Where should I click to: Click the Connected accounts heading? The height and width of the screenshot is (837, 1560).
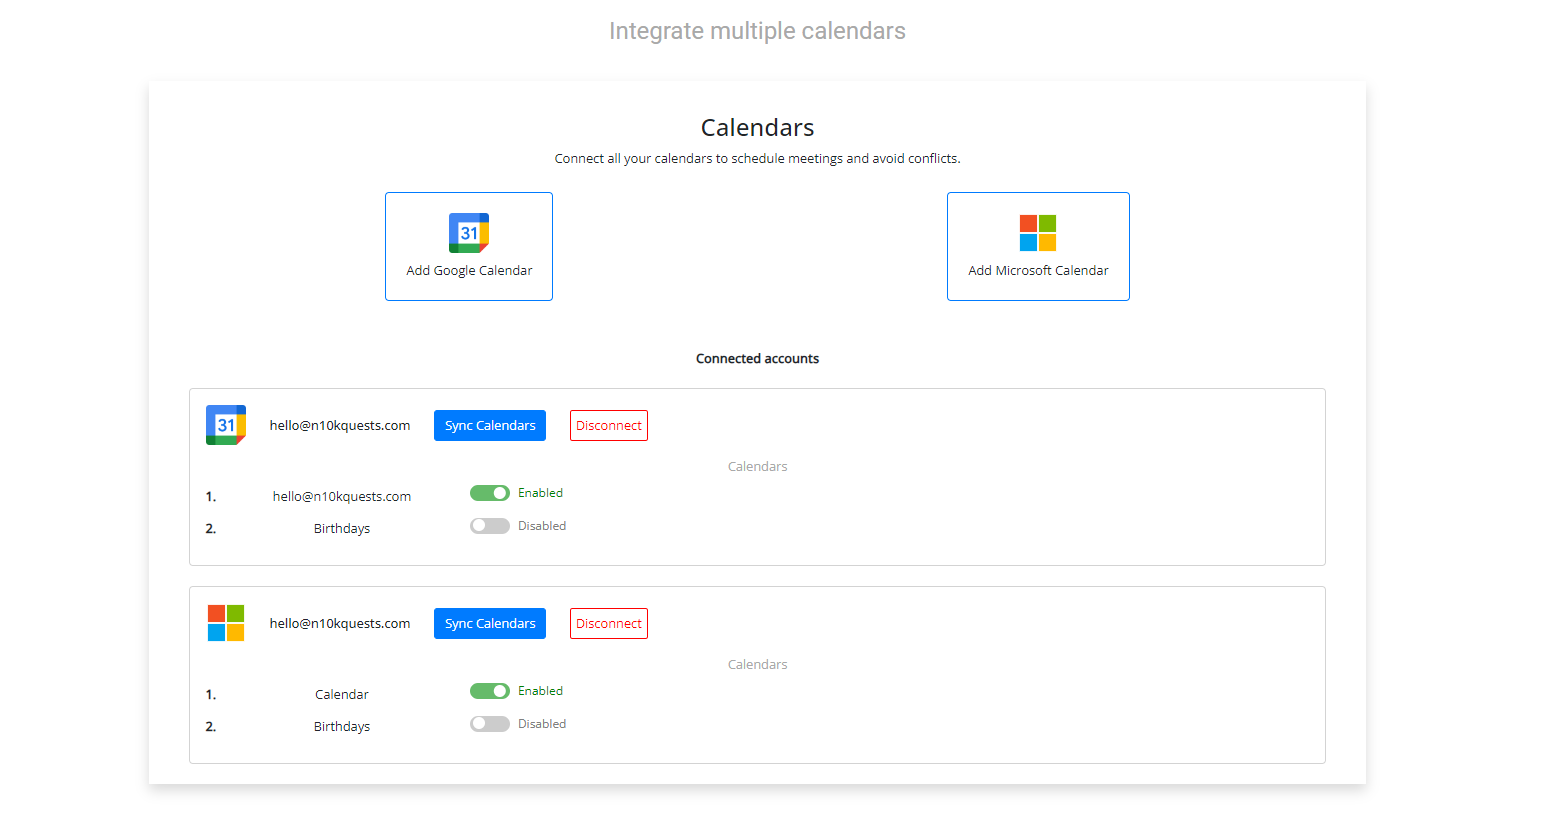[757, 358]
